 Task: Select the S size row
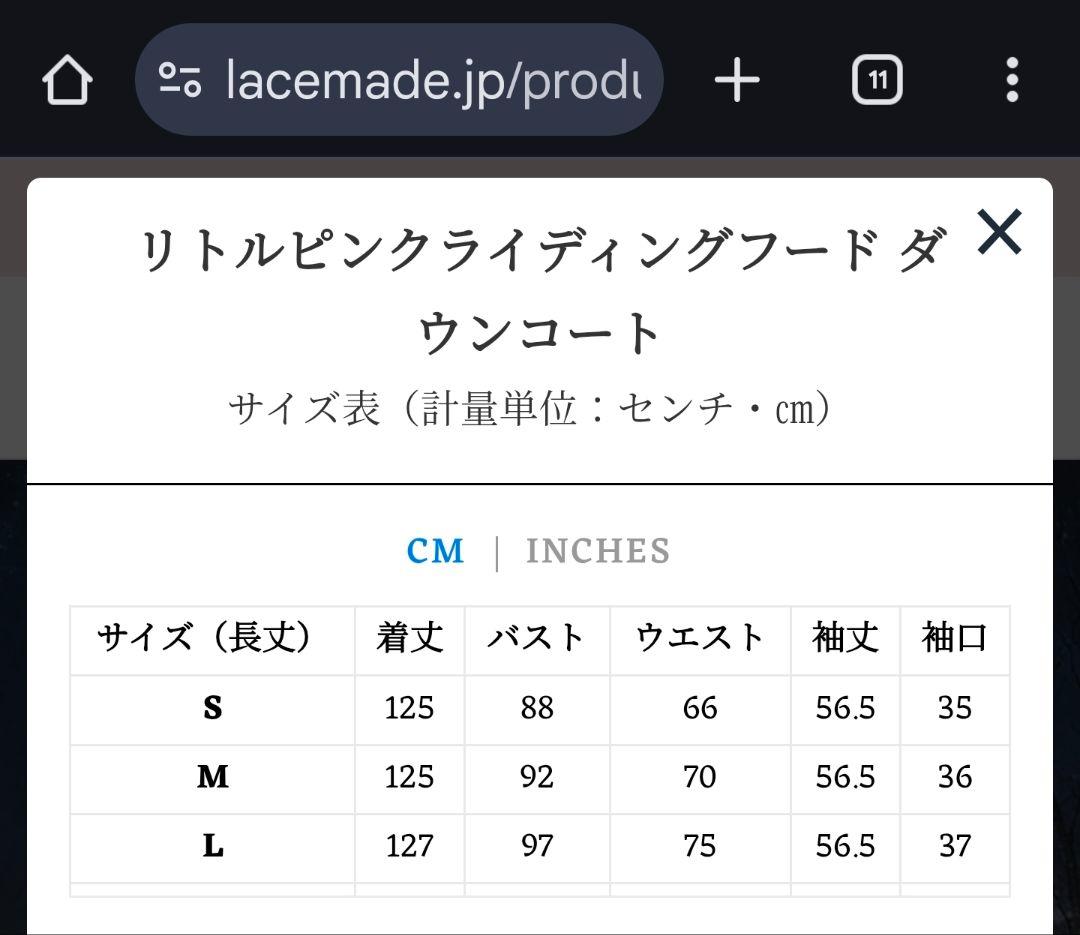[213, 708]
